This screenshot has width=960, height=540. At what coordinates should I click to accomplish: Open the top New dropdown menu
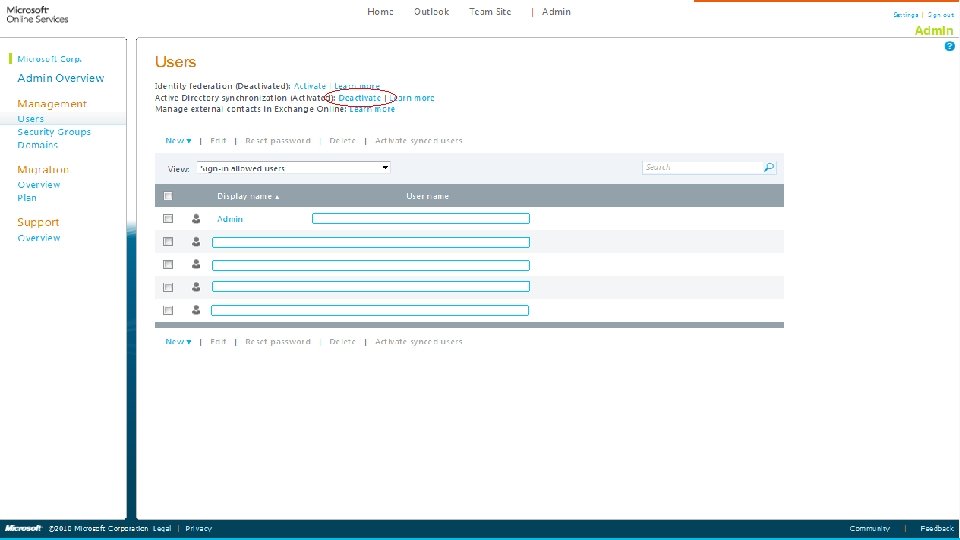click(178, 141)
